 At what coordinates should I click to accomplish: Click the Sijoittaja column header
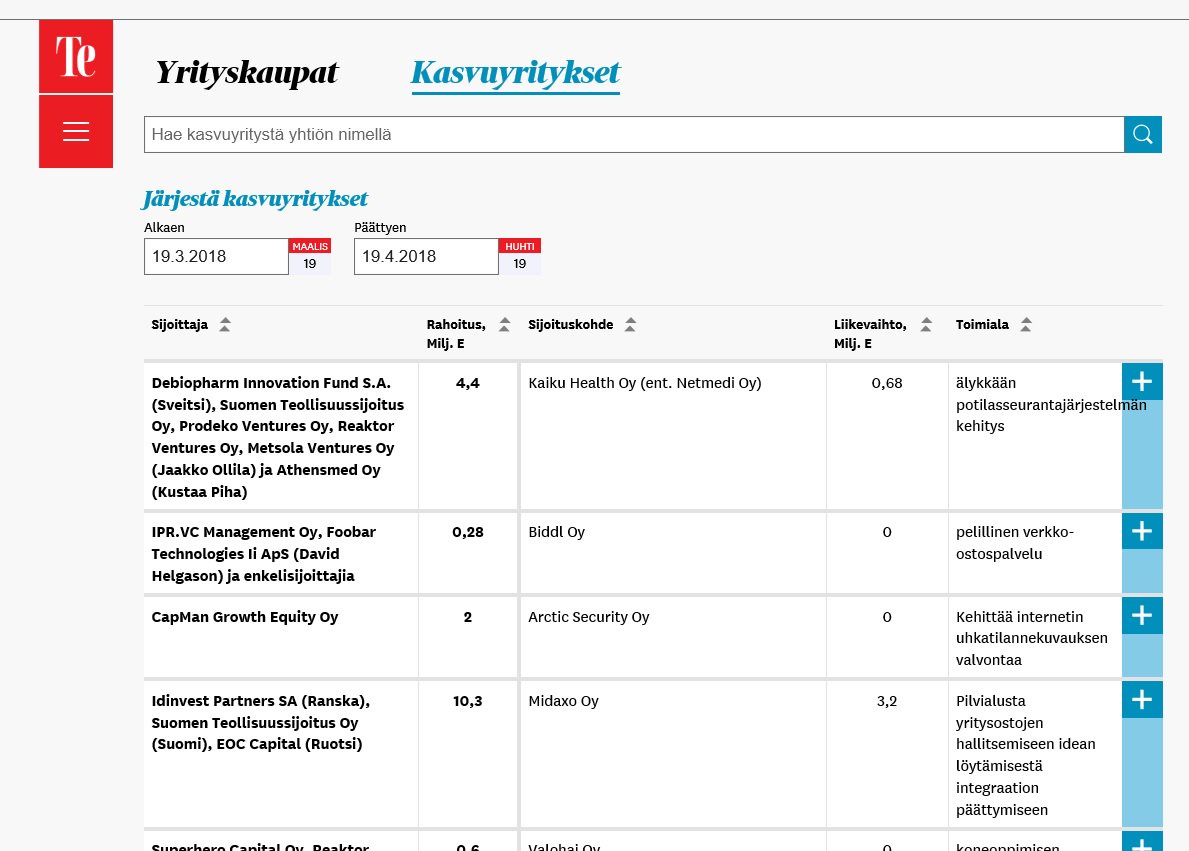pyautogui.click(x=180, y=325)
